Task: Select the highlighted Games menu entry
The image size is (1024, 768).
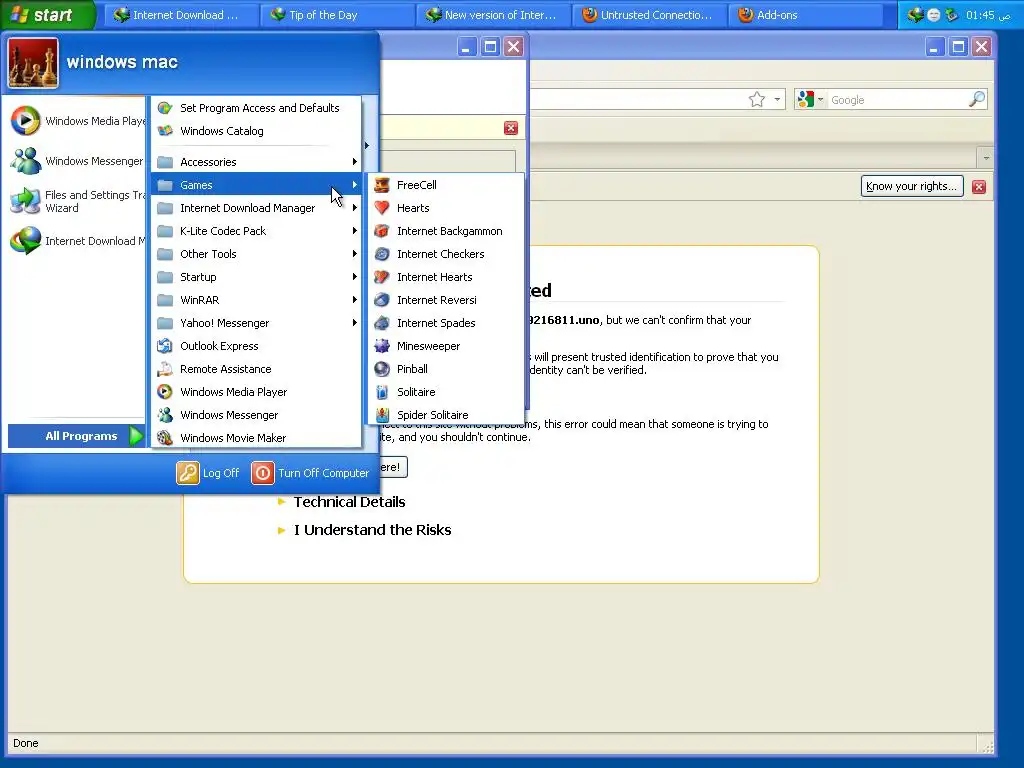Action: tap(256, 185)
